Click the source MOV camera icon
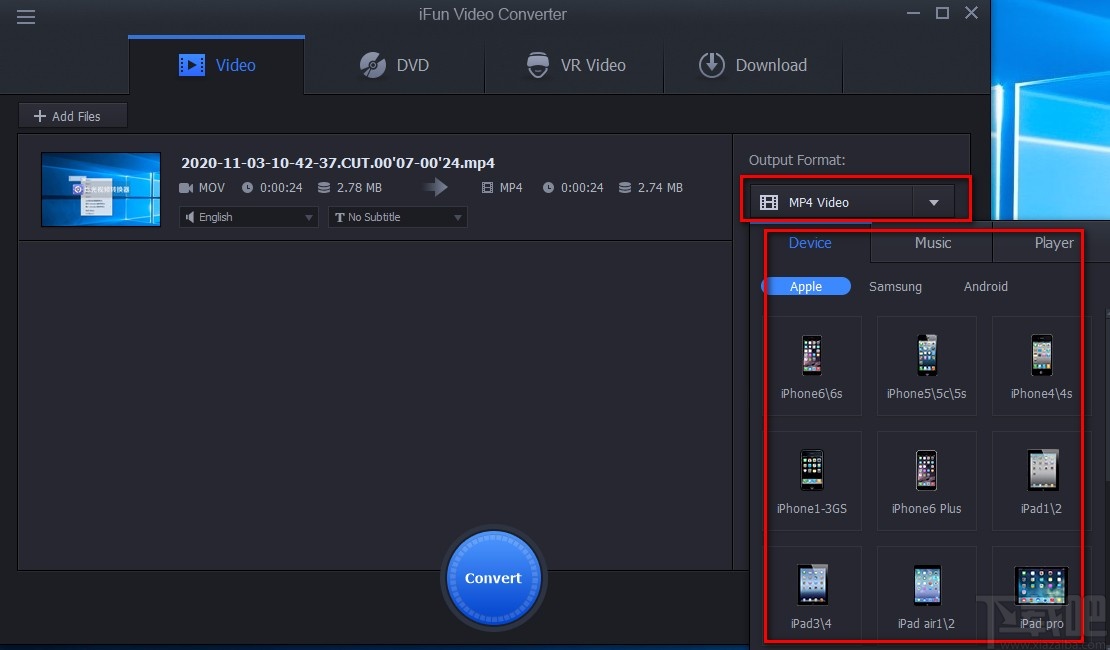 point(186,188)
